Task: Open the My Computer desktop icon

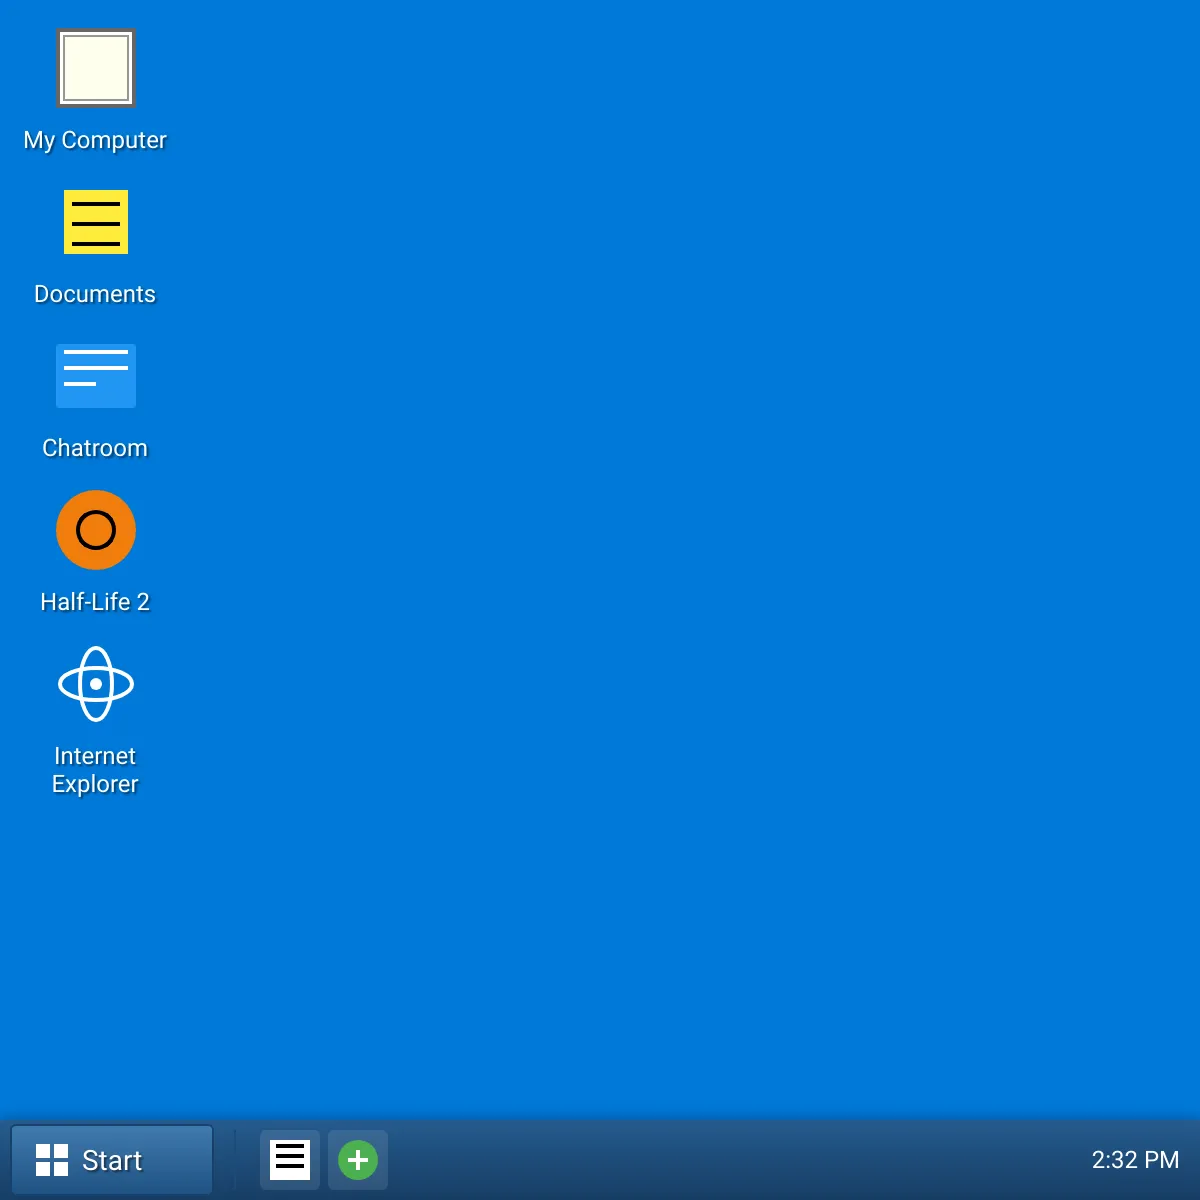Action: click(x=96, y=68)
